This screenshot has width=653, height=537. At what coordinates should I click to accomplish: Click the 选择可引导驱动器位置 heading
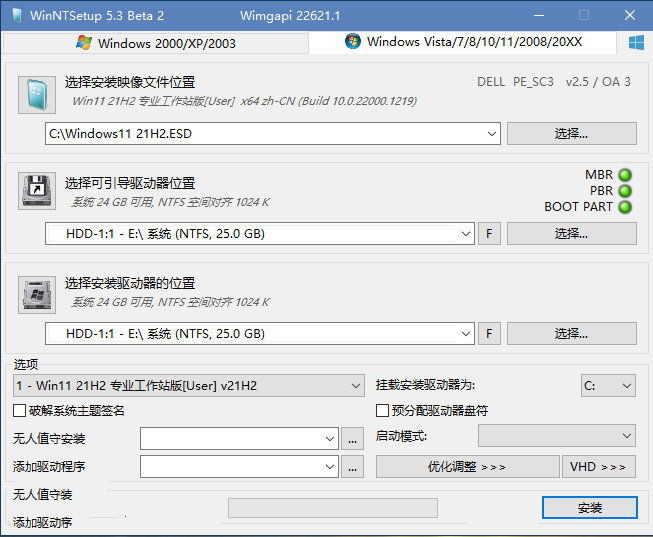pyautogui.click(x=130, y=183)
